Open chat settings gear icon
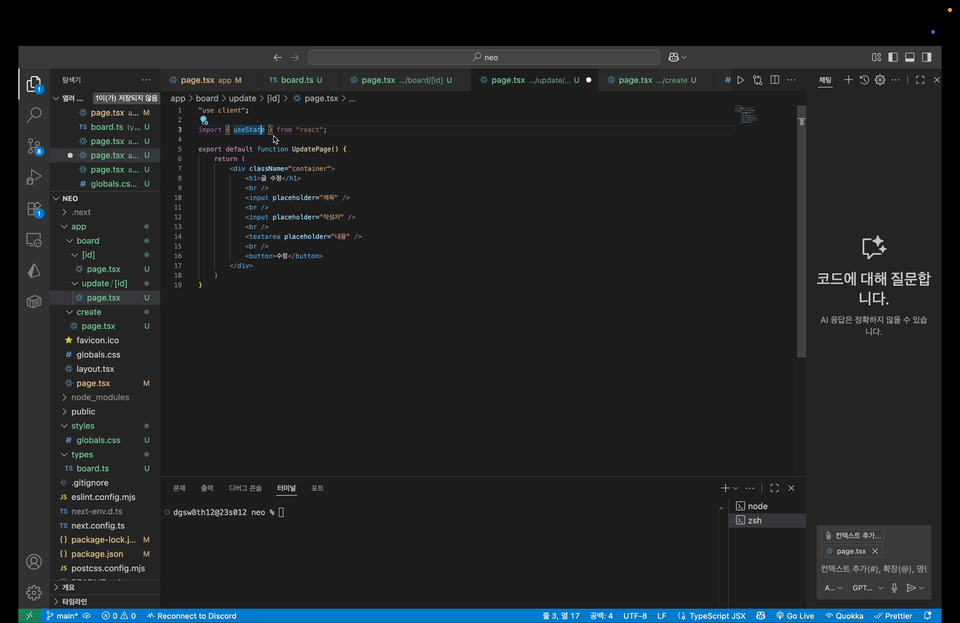Image resolution: width=960 pixels, height=623 pixels. [x=880, y=80]
